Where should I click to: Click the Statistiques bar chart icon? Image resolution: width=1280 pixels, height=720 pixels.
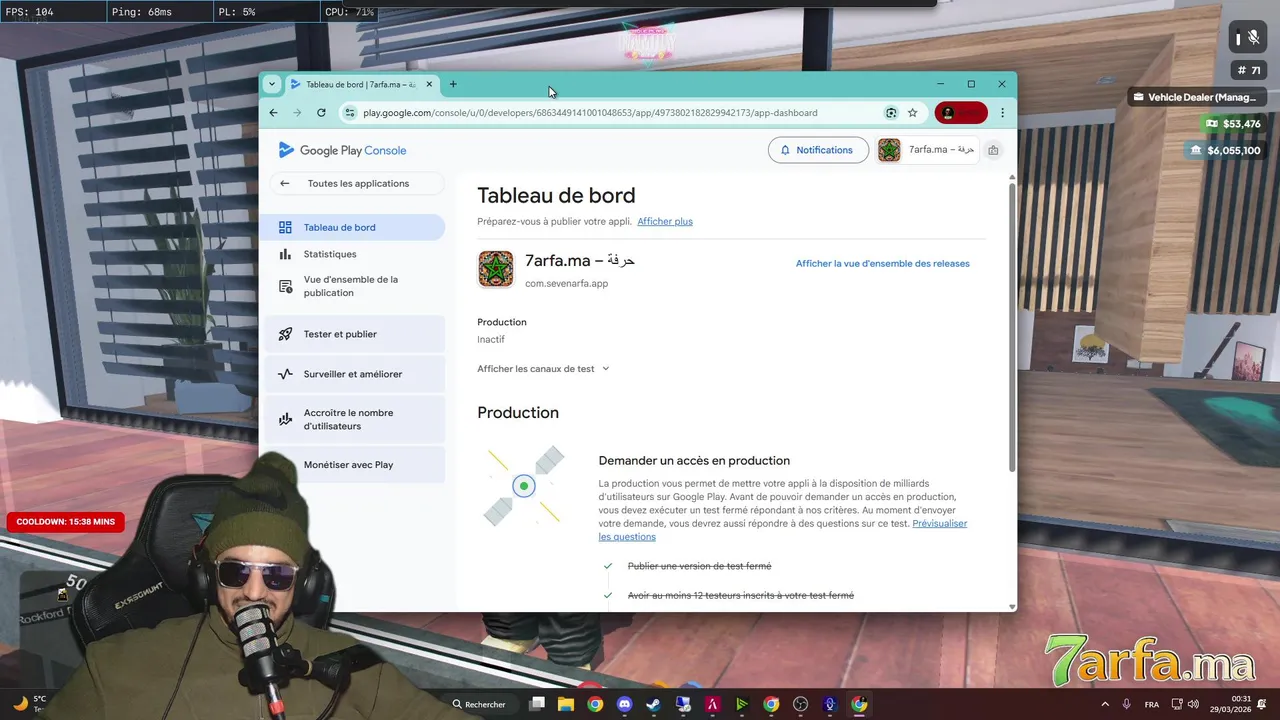(285, 254)
